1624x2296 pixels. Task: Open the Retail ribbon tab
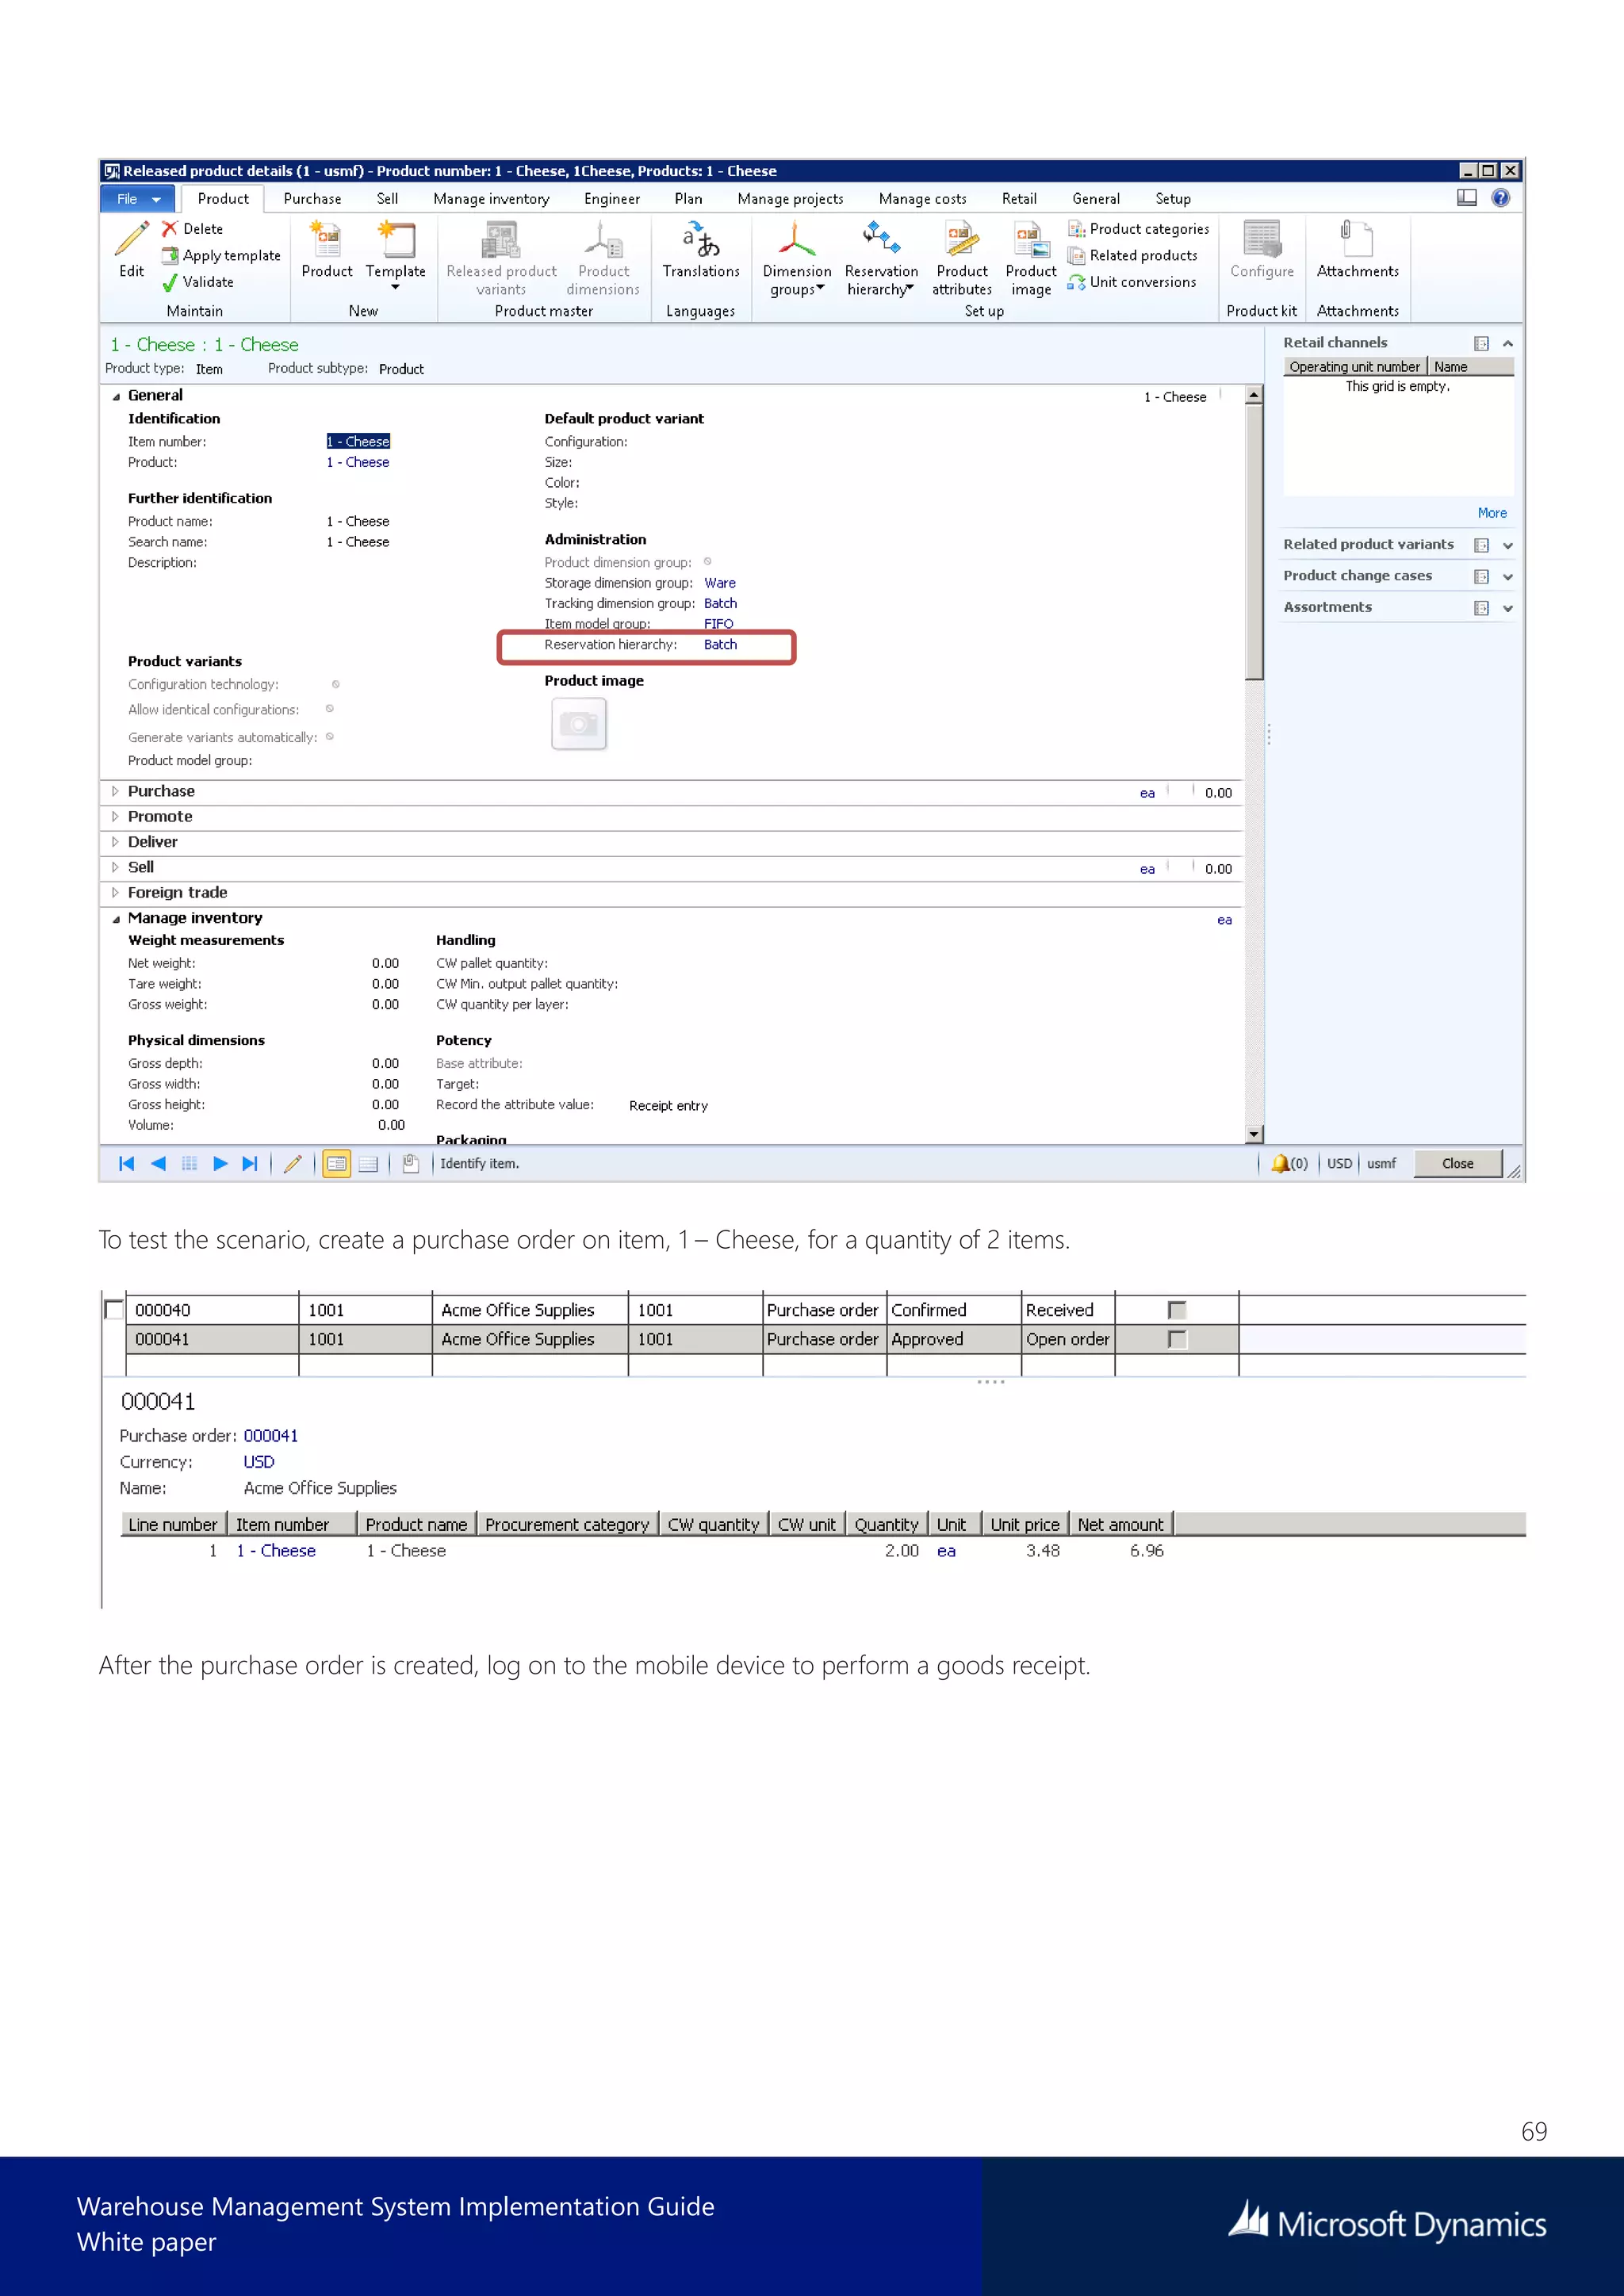click(x=1019, y=199)
